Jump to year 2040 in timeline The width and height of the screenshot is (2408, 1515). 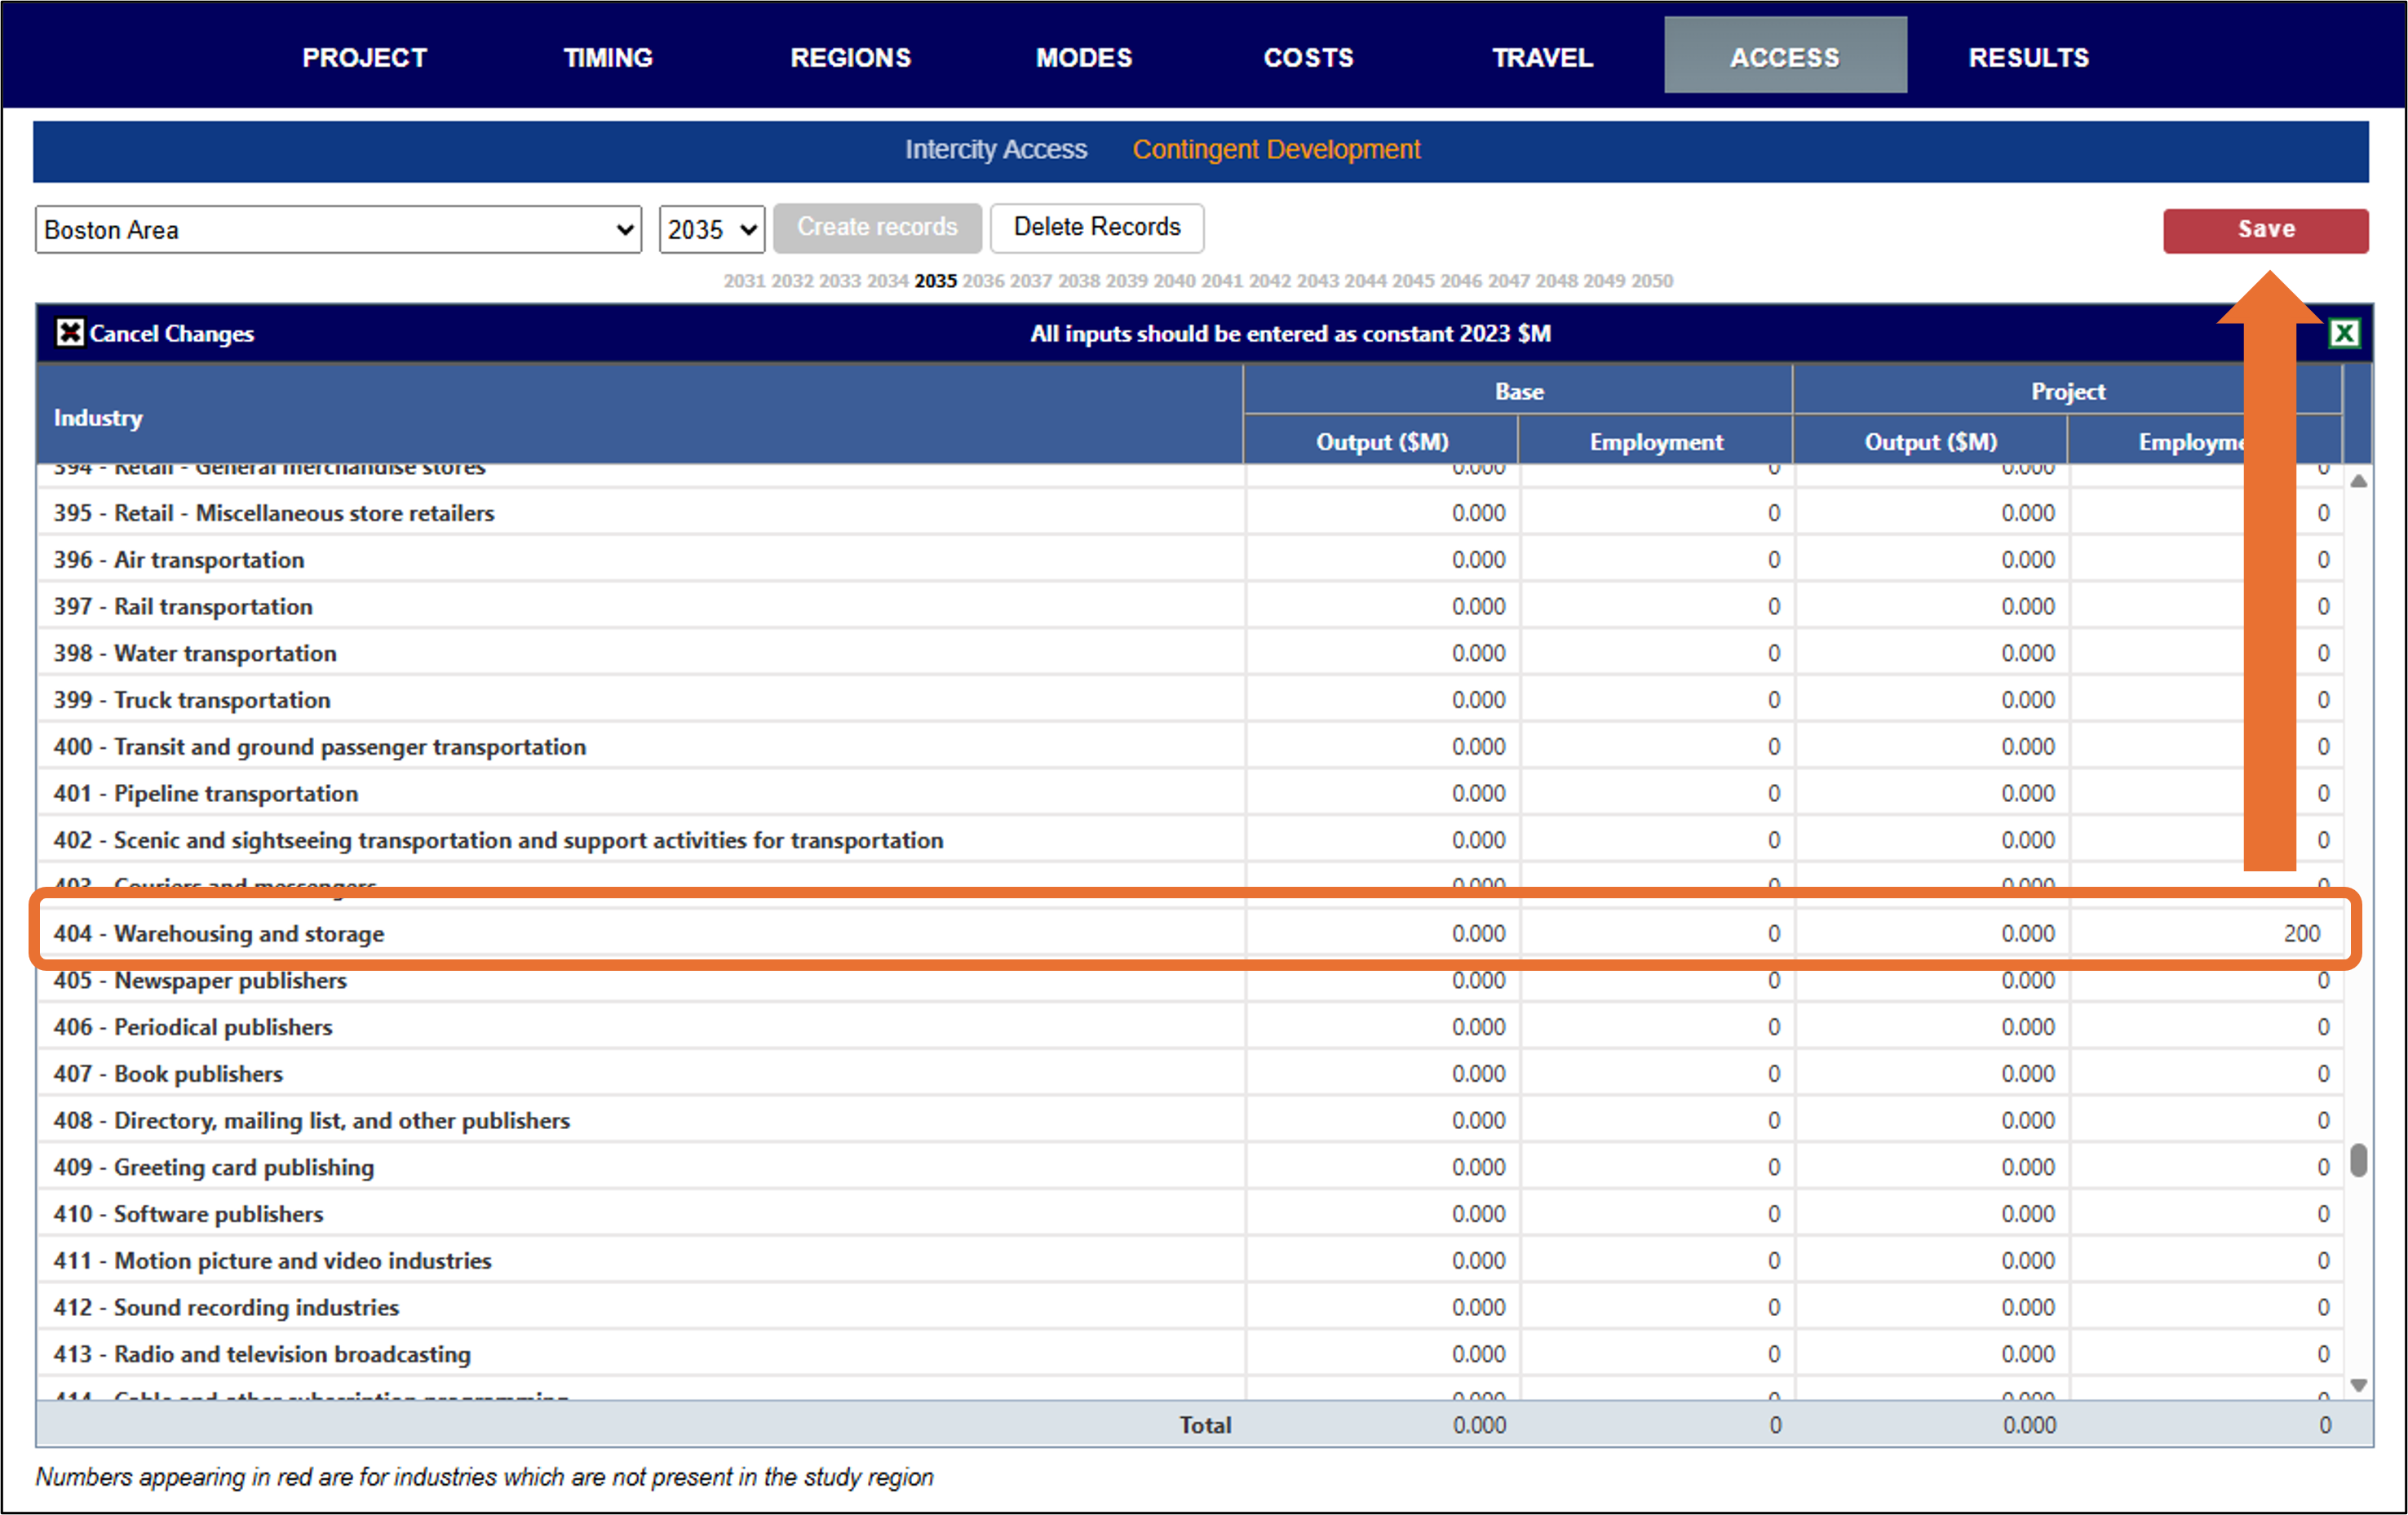pyautogui.click(x=1174, y=281)
